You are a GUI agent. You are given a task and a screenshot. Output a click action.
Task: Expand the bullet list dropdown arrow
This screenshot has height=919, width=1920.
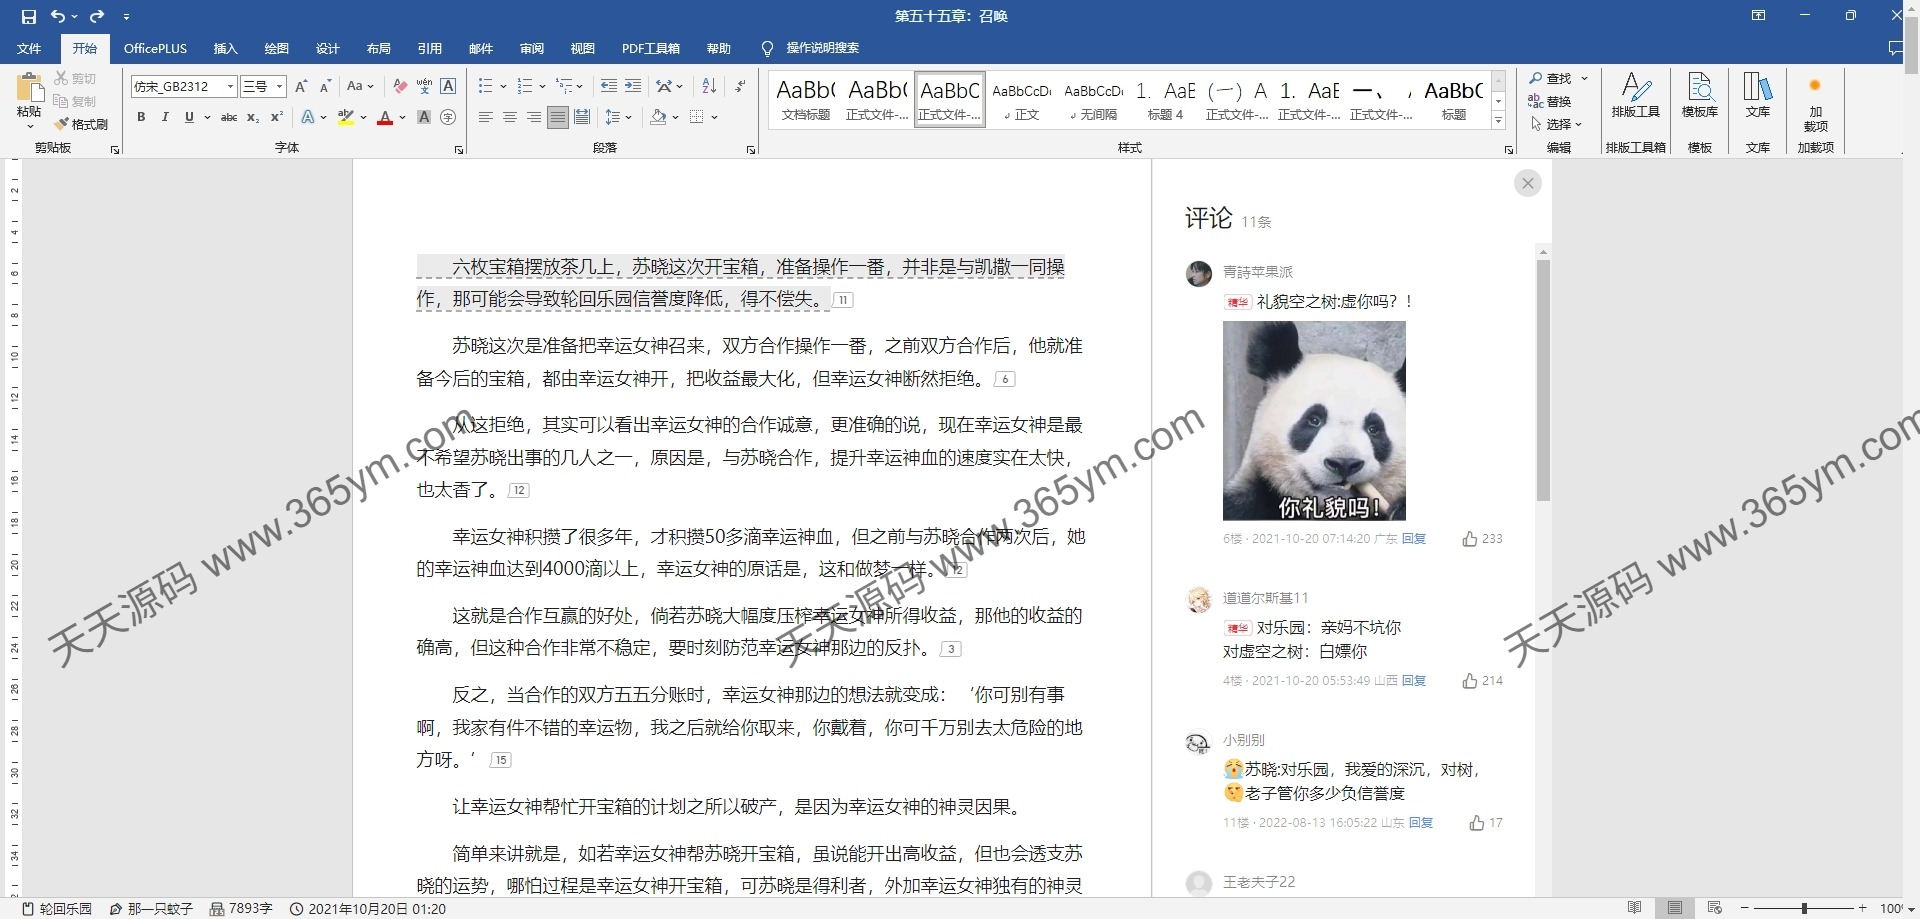pos(503,86)
